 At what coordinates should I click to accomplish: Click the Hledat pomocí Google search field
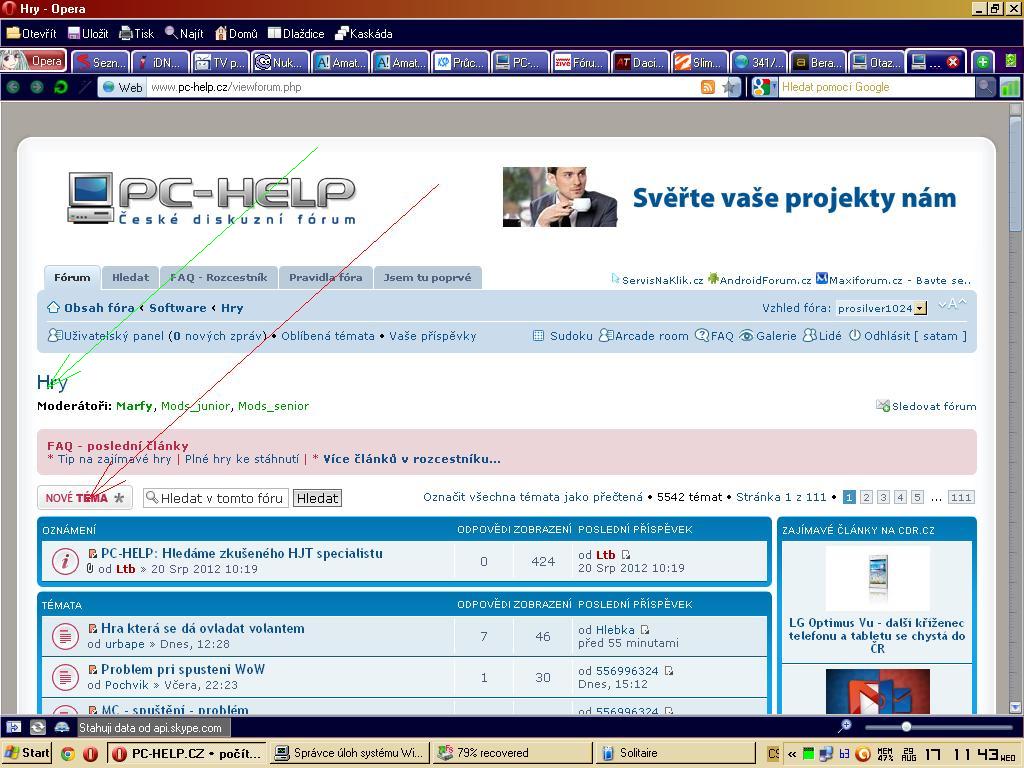875,87
